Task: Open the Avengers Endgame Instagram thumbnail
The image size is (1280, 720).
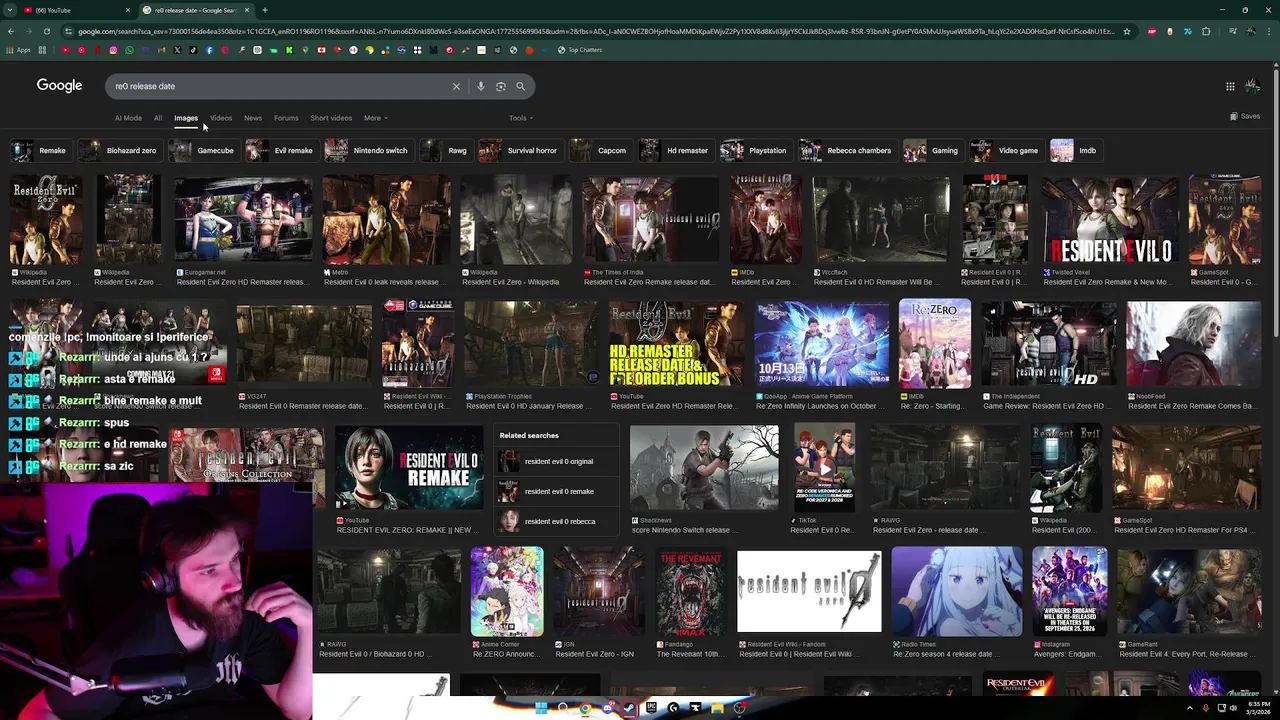Action: pos(1069,591)
